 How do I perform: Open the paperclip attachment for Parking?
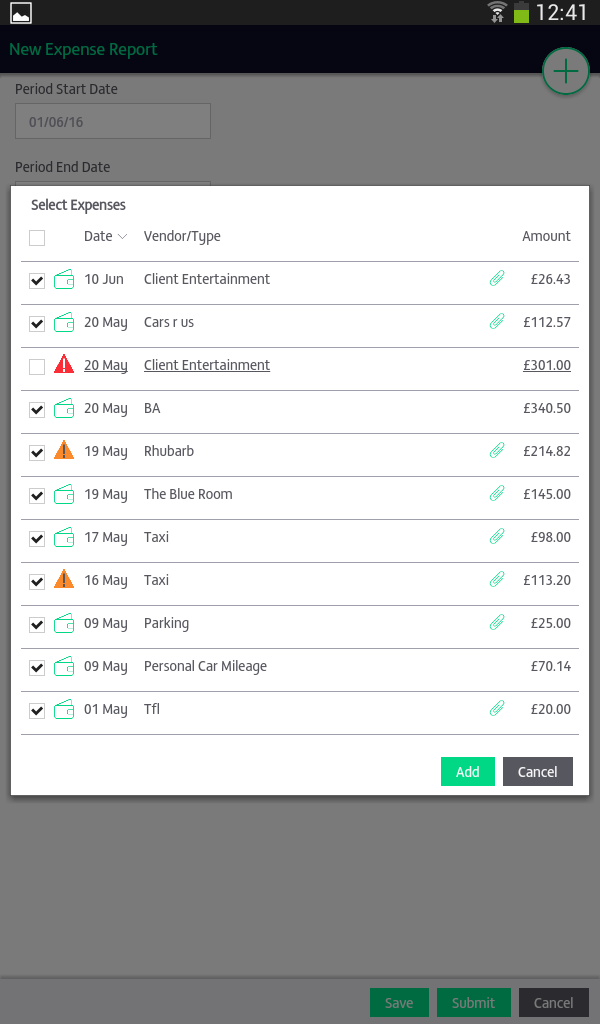tap(497, 622)
